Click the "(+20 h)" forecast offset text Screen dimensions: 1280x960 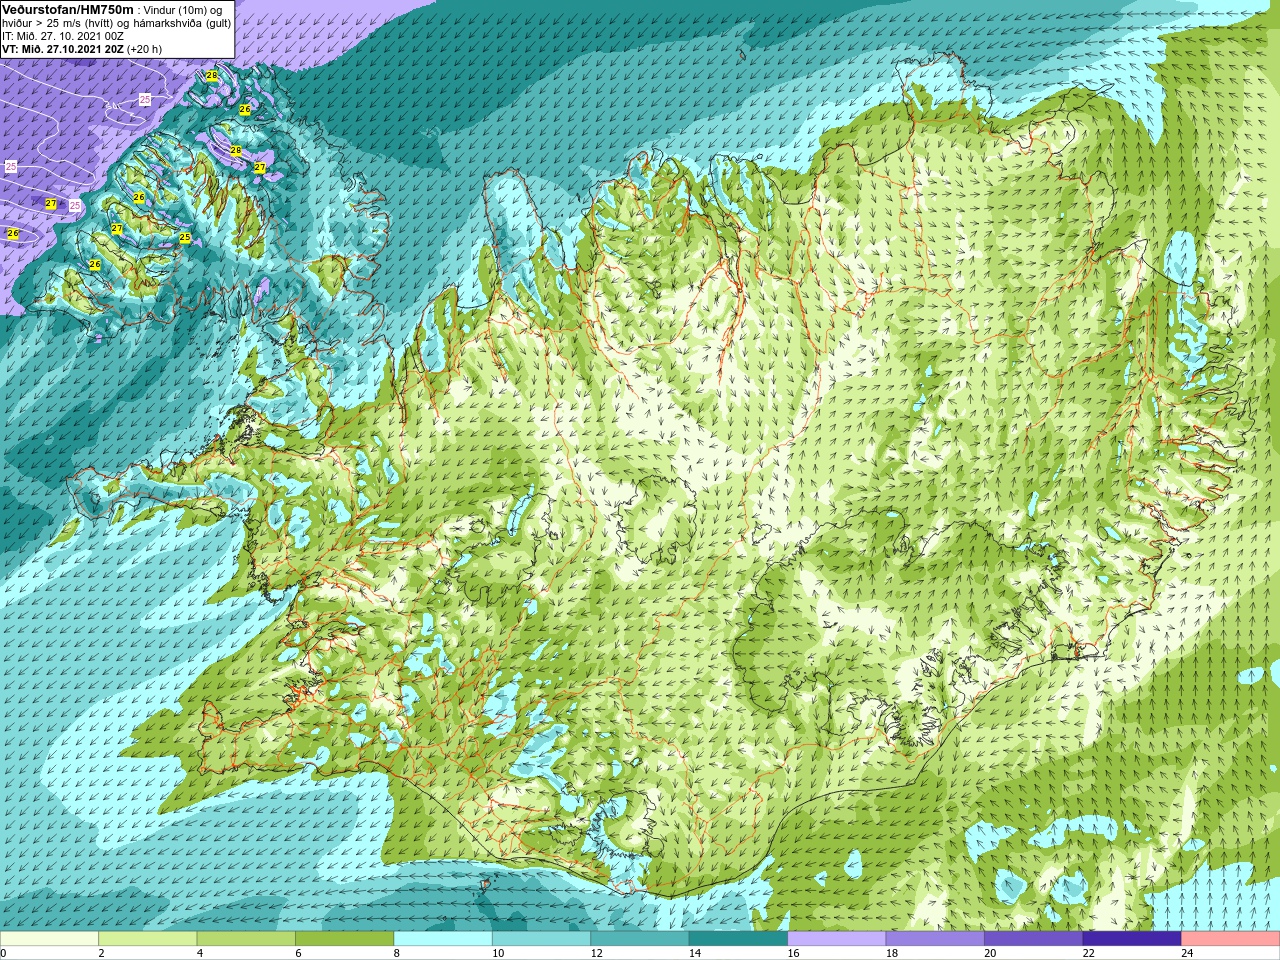pyautogui.click(x=145, y=48)
